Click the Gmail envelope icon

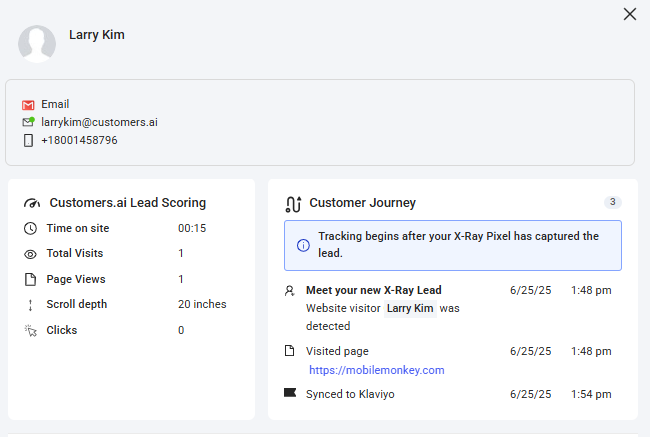(x=28, y=105)
